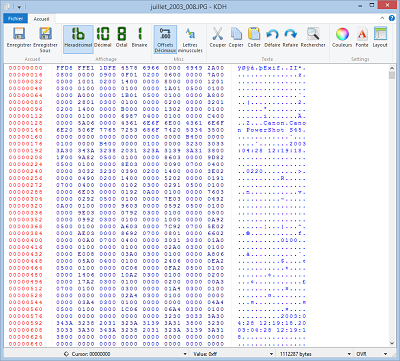Click the vertical scrollbar thumb
This screenshot has height=361, width=400.
click(392, 76)
